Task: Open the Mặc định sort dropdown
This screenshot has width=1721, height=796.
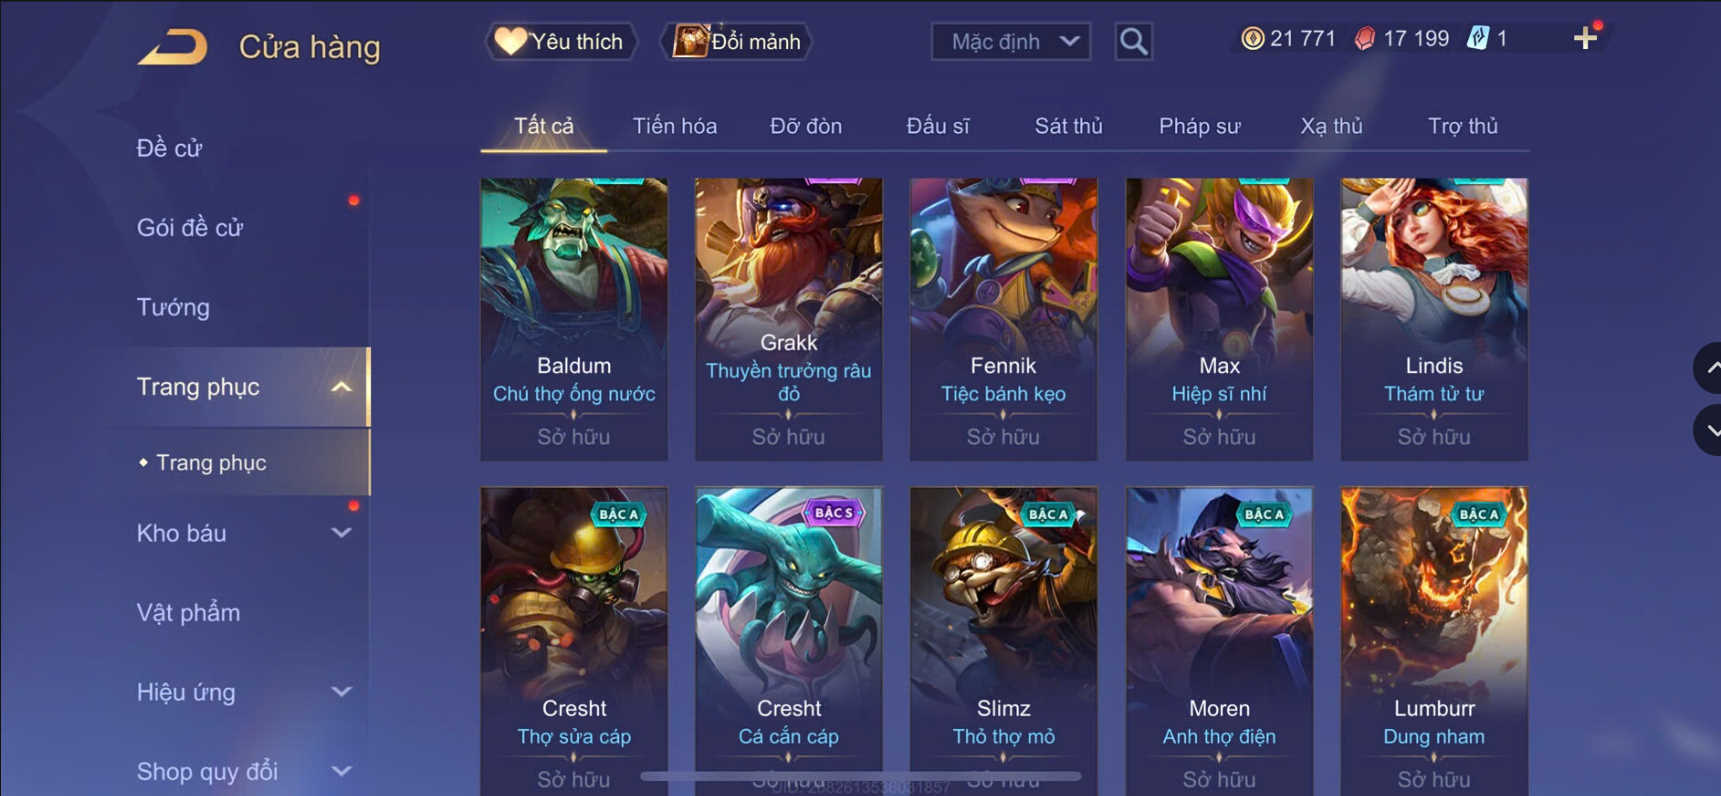Action: point(1011,41)
